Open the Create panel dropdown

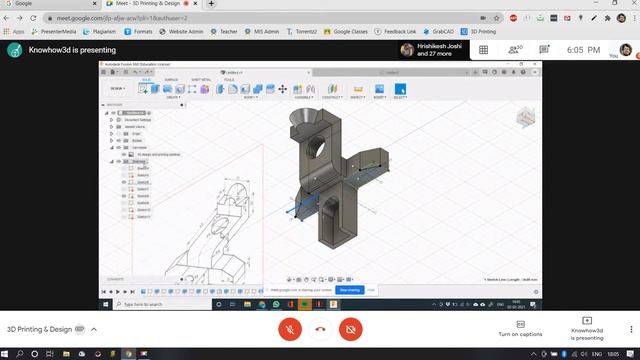tap(173, 98)
